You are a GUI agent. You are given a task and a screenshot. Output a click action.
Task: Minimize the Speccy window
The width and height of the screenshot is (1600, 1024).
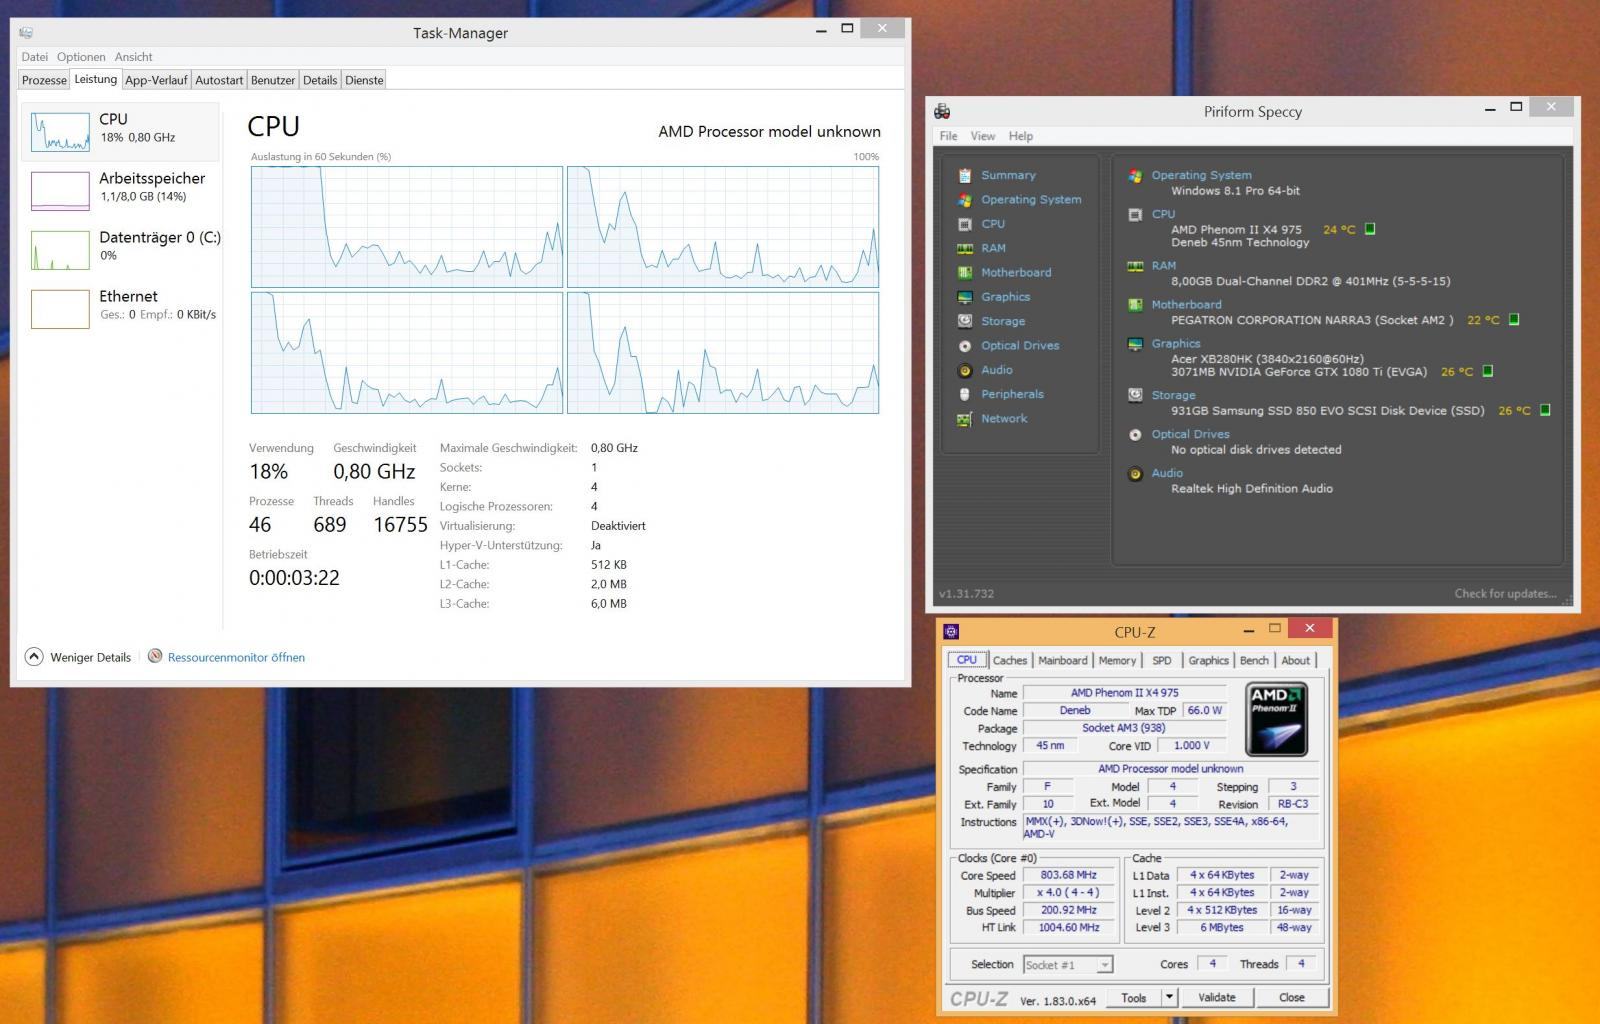pyautogui.click(x=1490, y=108)
